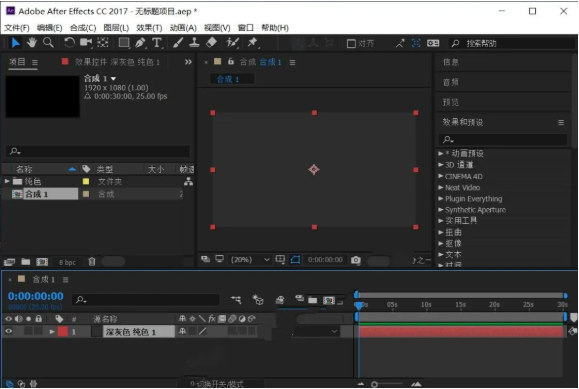Select the Puppet Pin tool
This screenshot has width=579, height=389.
coord(253,43)
